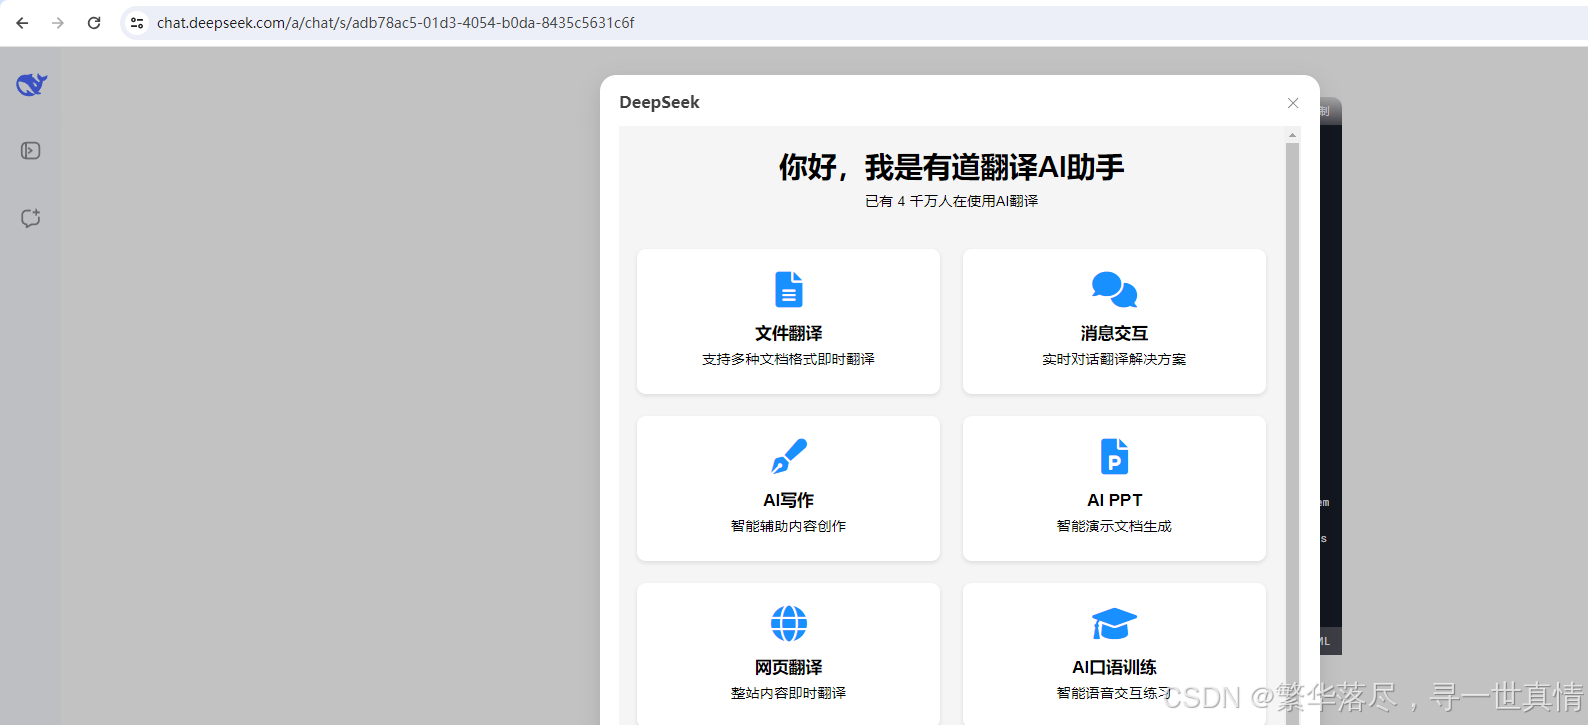The width and height of the screenshot is (1588, 725).
Task: Open the 消息交互 card title
Action: [1114, 333]
